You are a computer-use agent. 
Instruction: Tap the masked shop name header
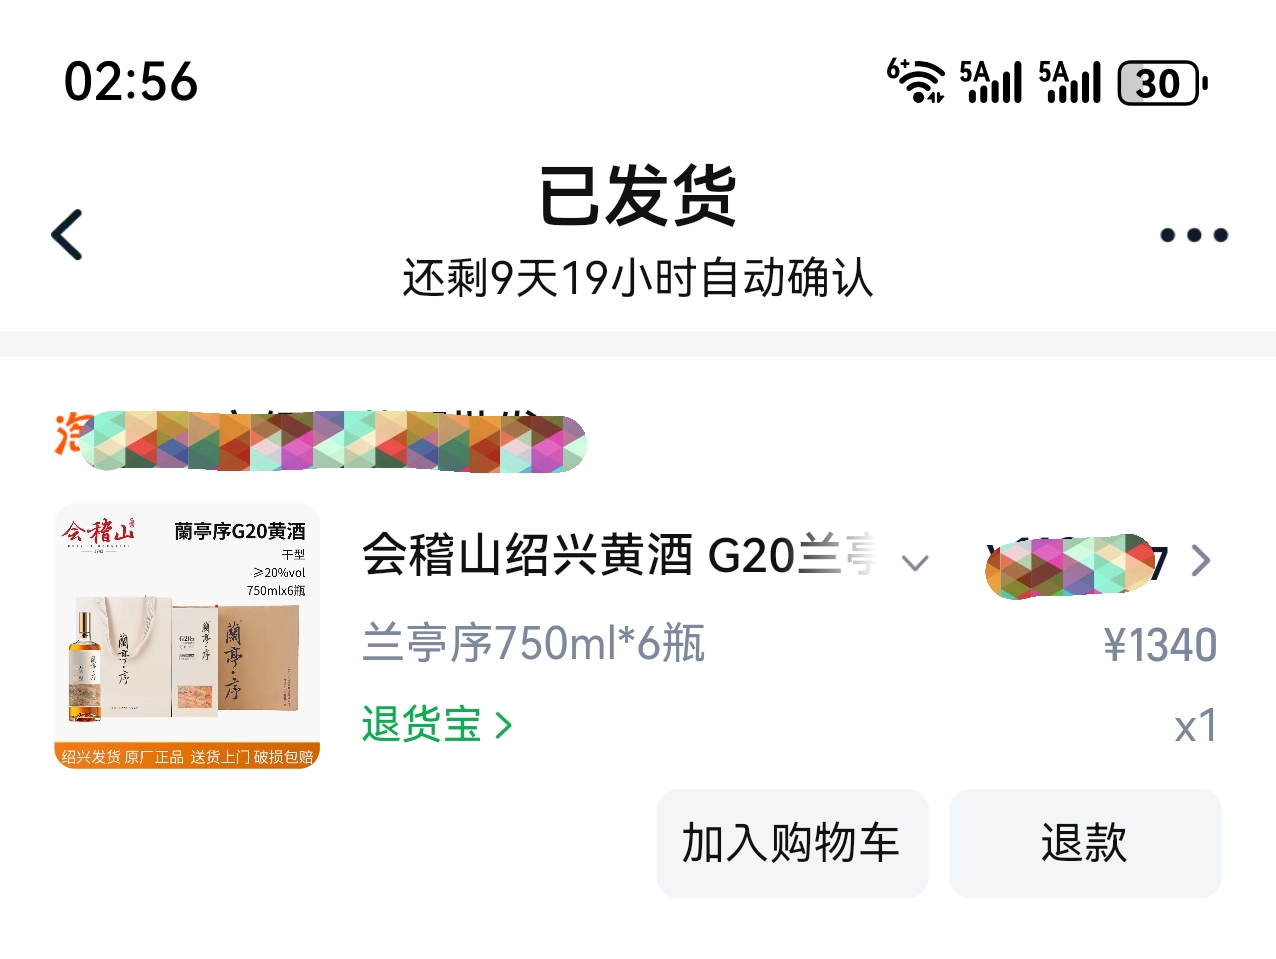click(320, 440)
